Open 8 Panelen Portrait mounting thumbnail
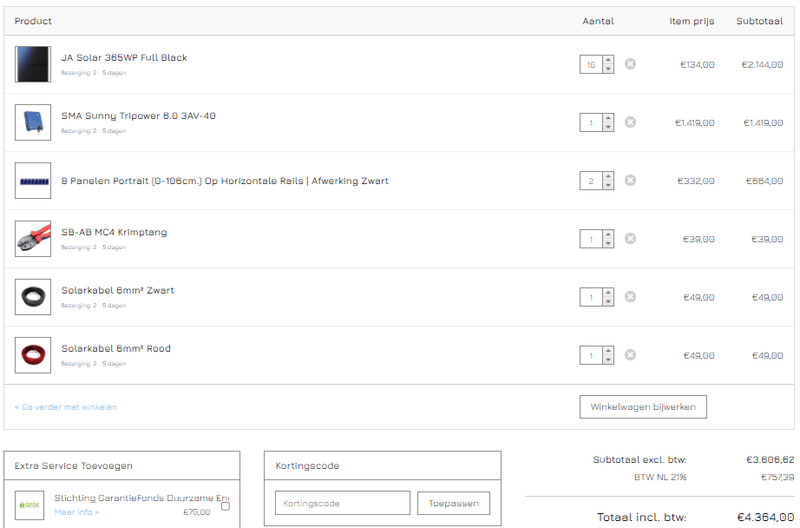The height and width of the screenshot is (528, 800). point(33,181)
